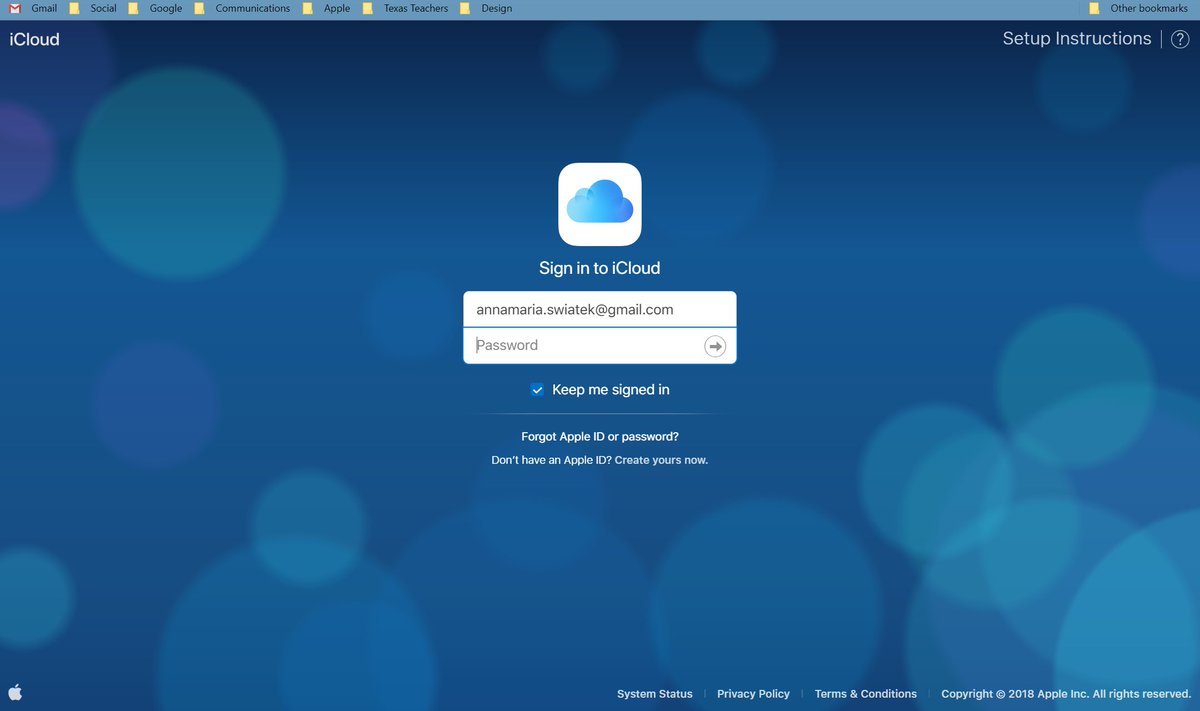
Task: Click the iCloud cloud app icon
Action: pyautogui.click(x=600, y=204)
